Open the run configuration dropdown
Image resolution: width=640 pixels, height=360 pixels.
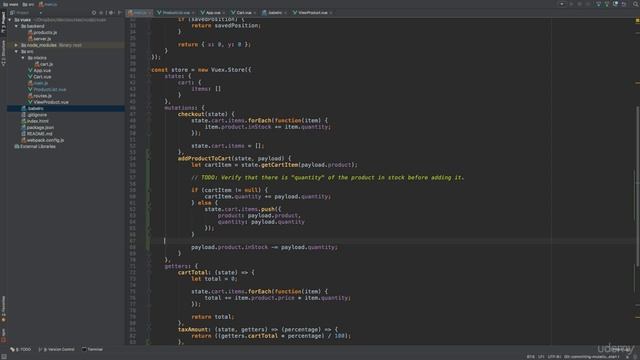[562, 4]
